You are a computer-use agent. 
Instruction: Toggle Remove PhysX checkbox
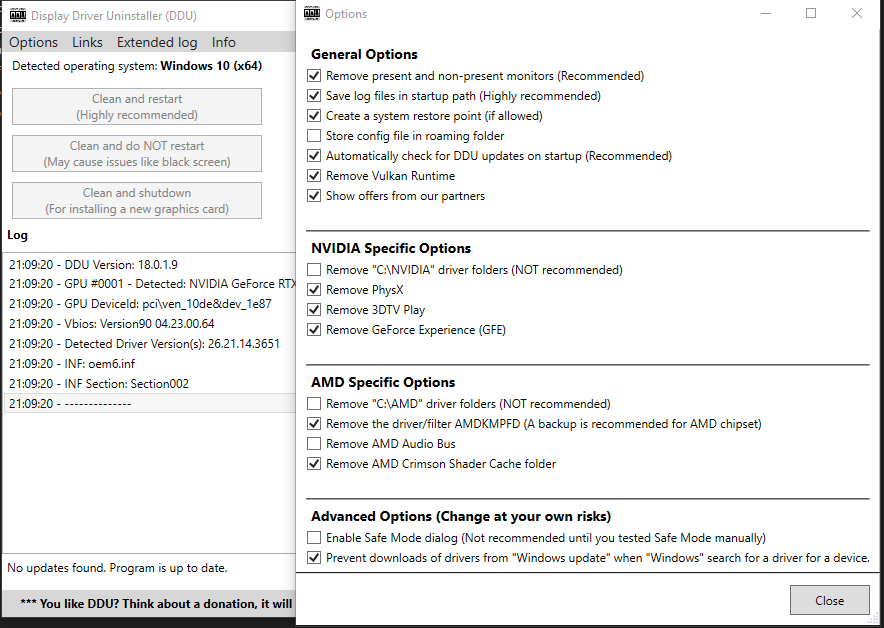tap(314, 290)
